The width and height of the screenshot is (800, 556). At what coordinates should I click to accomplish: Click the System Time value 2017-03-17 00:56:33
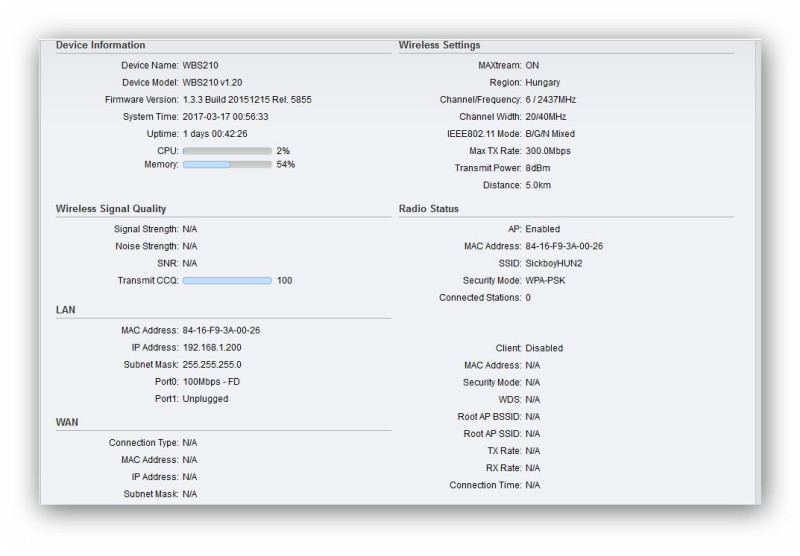pos(225,117)
